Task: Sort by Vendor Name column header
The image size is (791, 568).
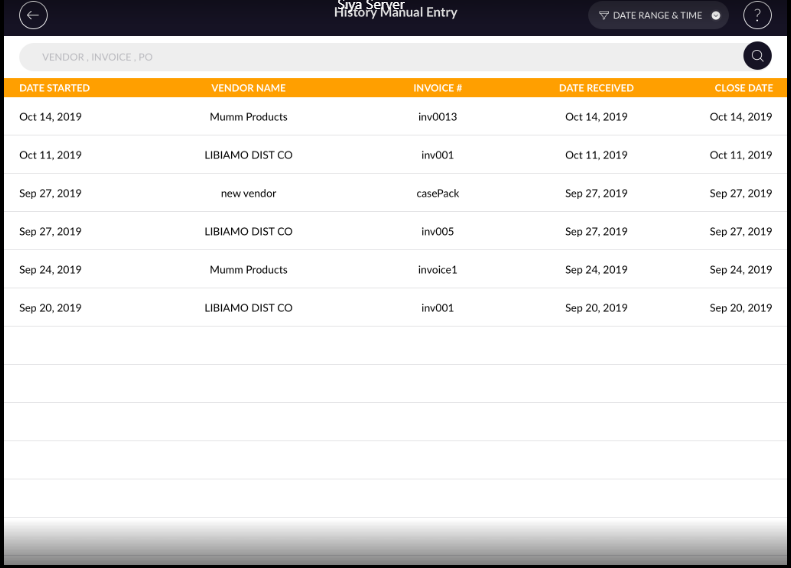Action: 248,88
